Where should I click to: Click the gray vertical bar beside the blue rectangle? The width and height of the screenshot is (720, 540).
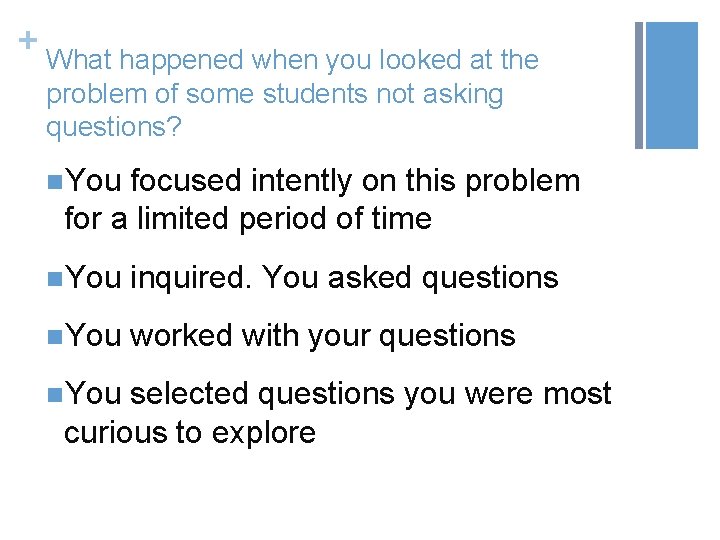pos(639,85)
